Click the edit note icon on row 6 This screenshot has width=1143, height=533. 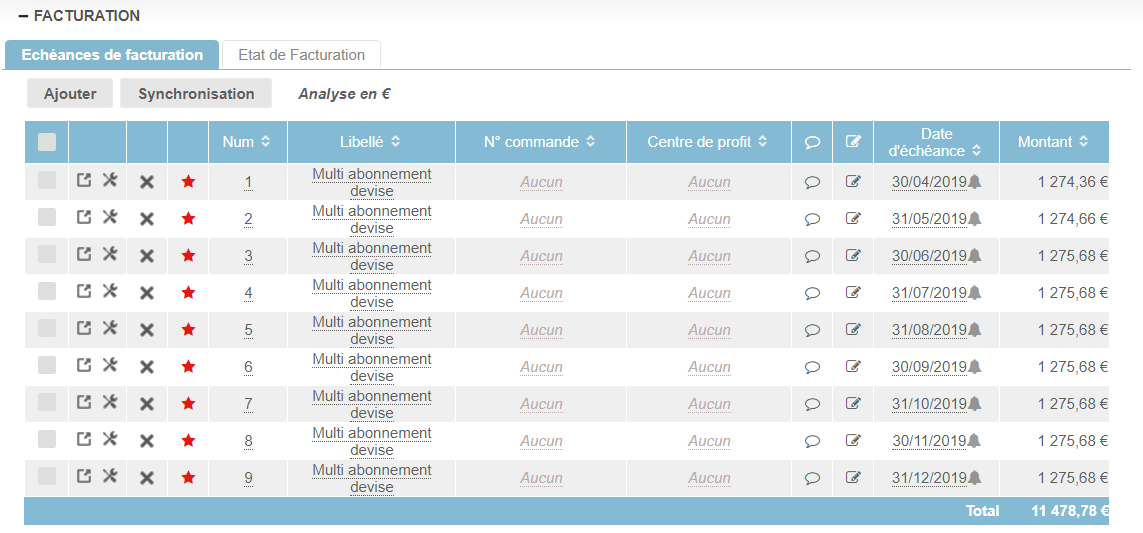[x=853, y=367]
